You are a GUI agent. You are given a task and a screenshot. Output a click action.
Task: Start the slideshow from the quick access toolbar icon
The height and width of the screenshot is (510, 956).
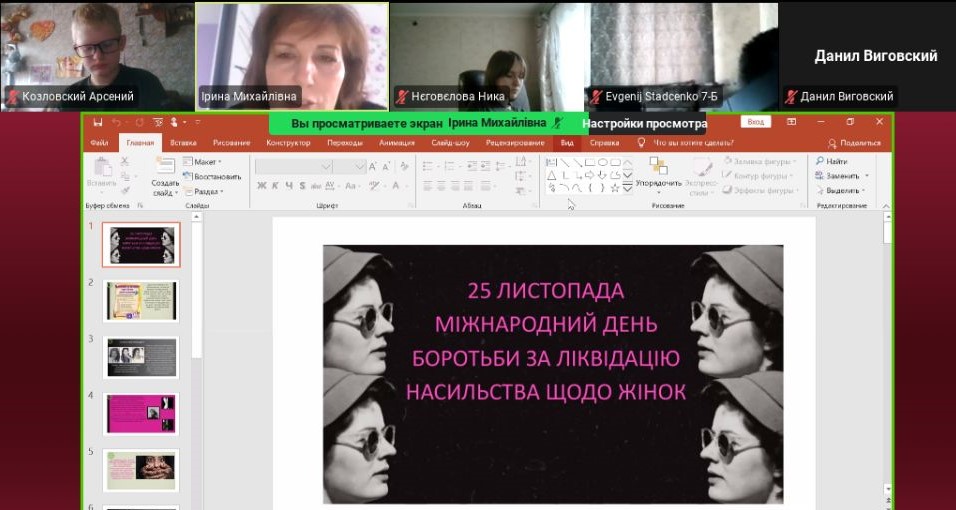(158, 122)
